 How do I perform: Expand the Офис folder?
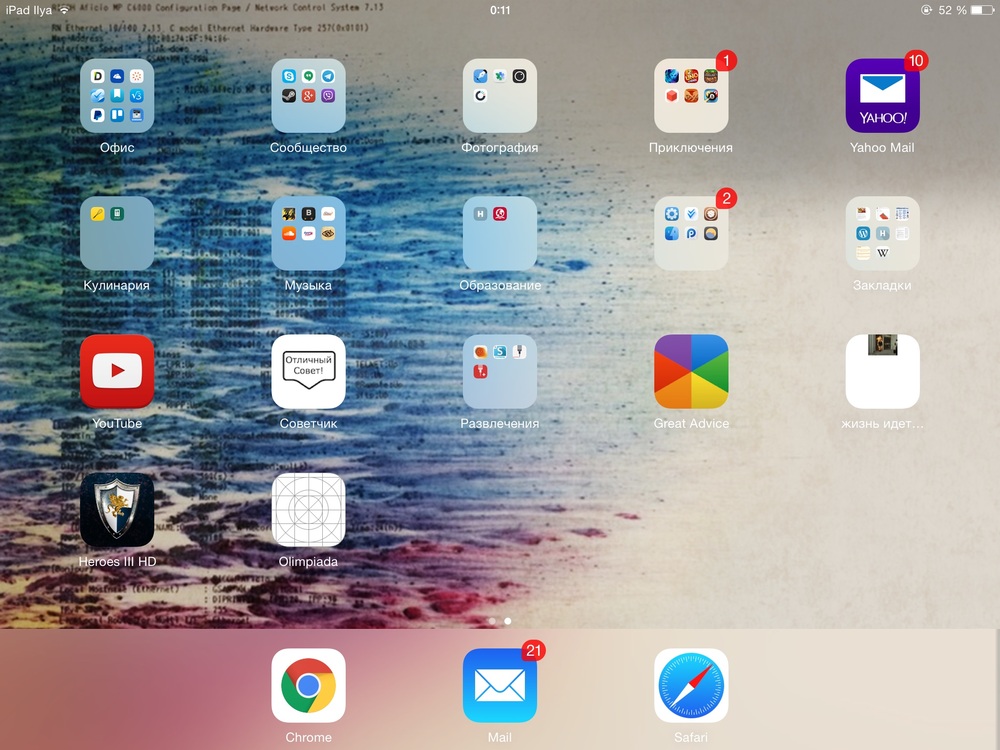[x=117, y=96]
